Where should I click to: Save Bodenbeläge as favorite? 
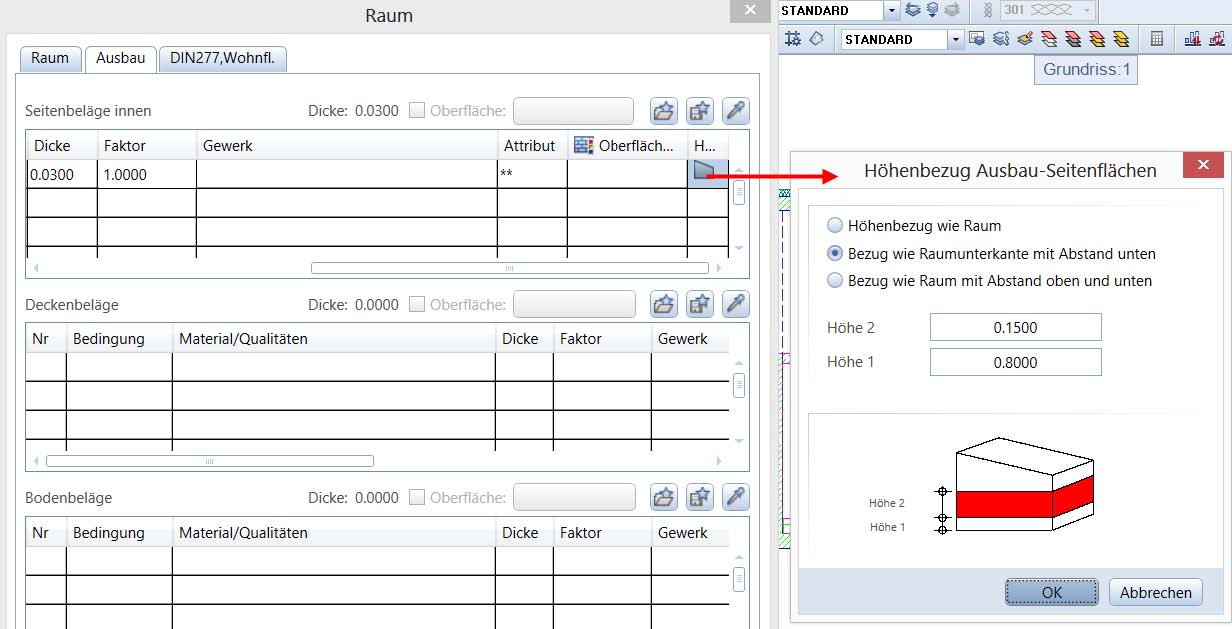[700, 497]
